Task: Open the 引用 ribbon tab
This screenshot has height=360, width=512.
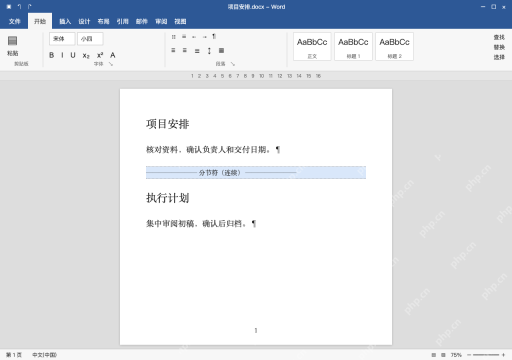Action: tap(123, 21)
